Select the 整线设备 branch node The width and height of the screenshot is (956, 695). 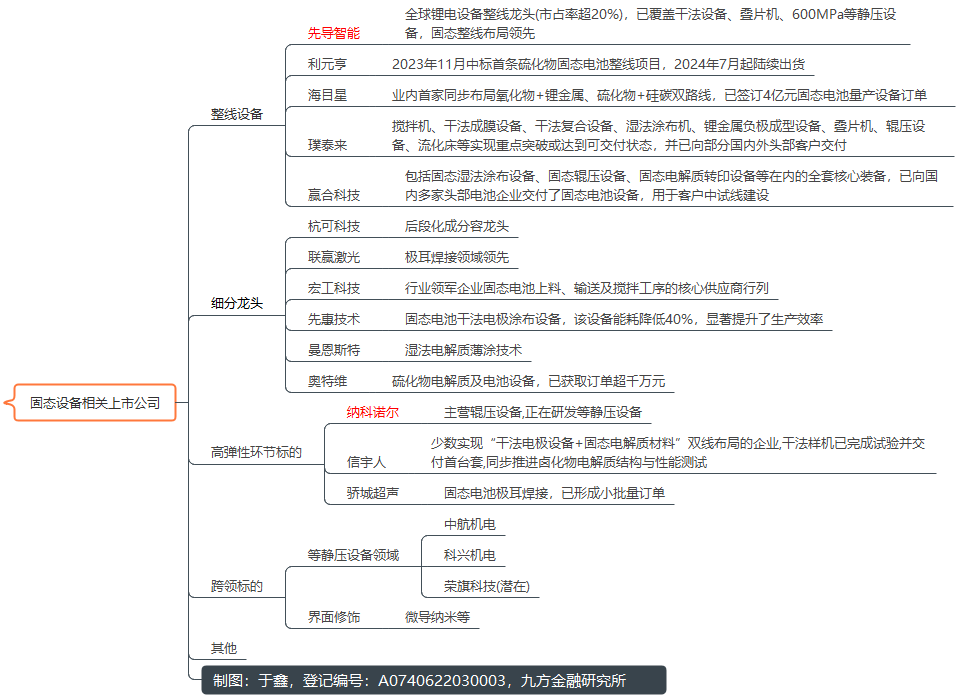[237, 114]
